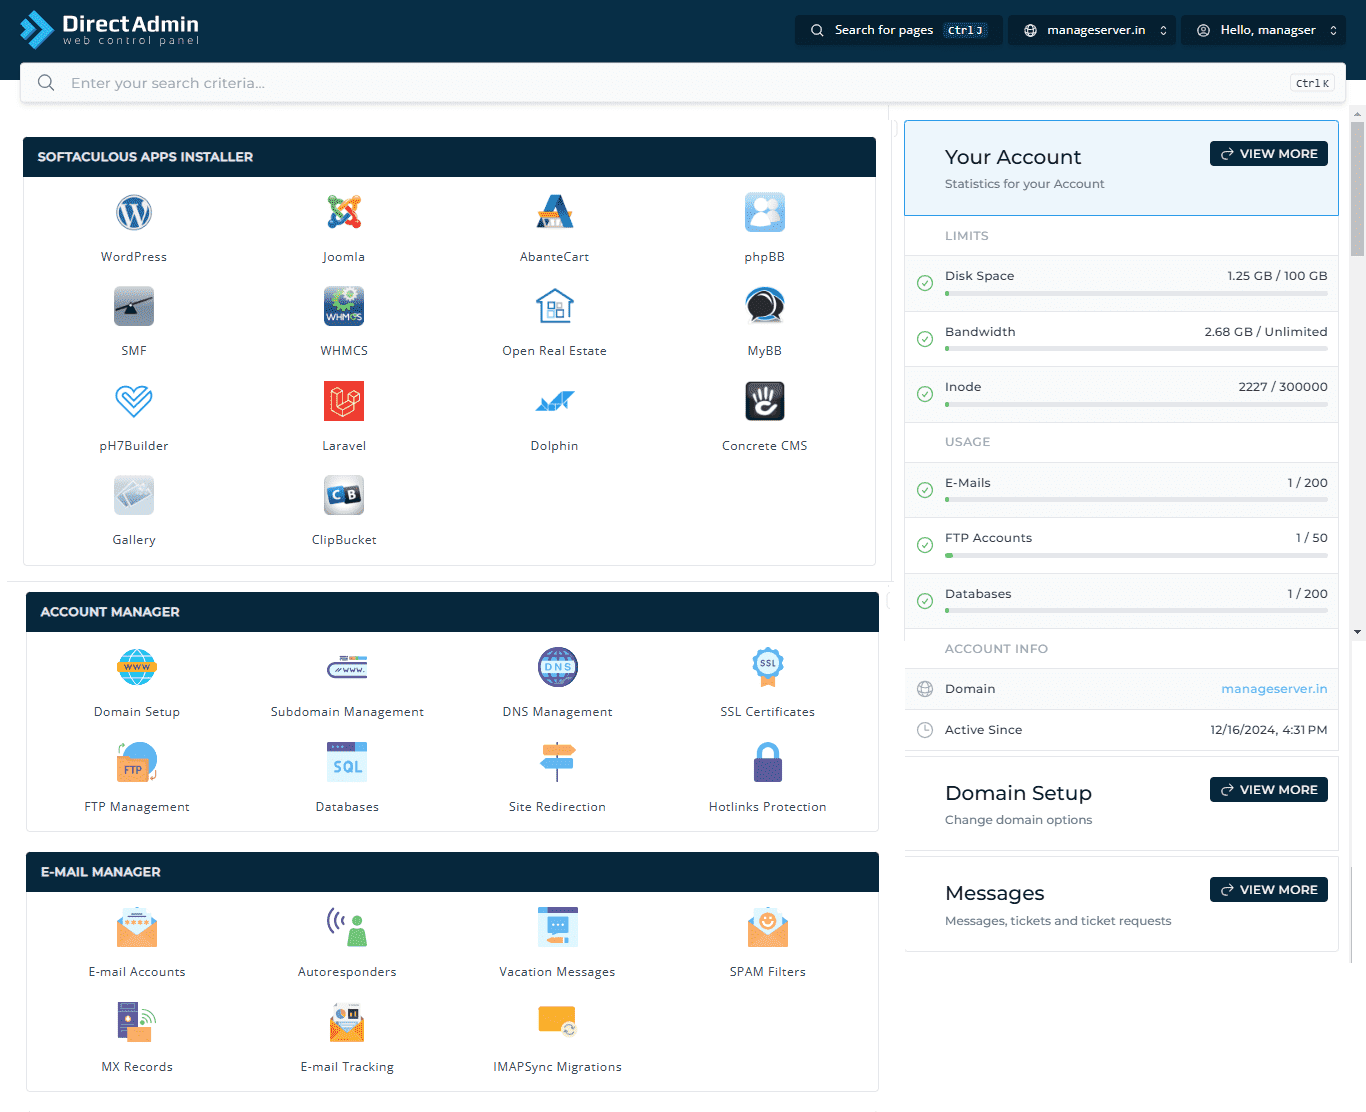
Task: Open Subdomain Management icon
Action: 347,667
